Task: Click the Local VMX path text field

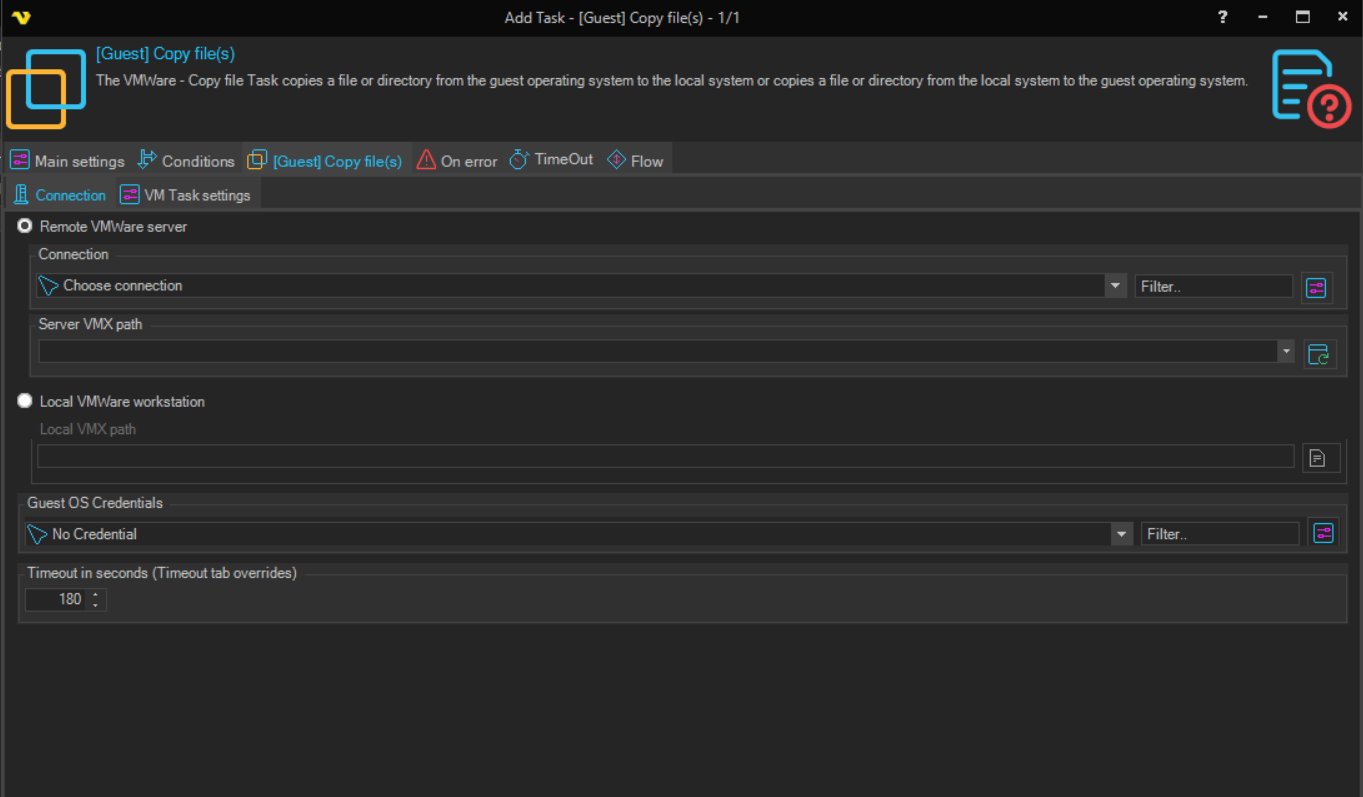Action: [x=666, y=456]
